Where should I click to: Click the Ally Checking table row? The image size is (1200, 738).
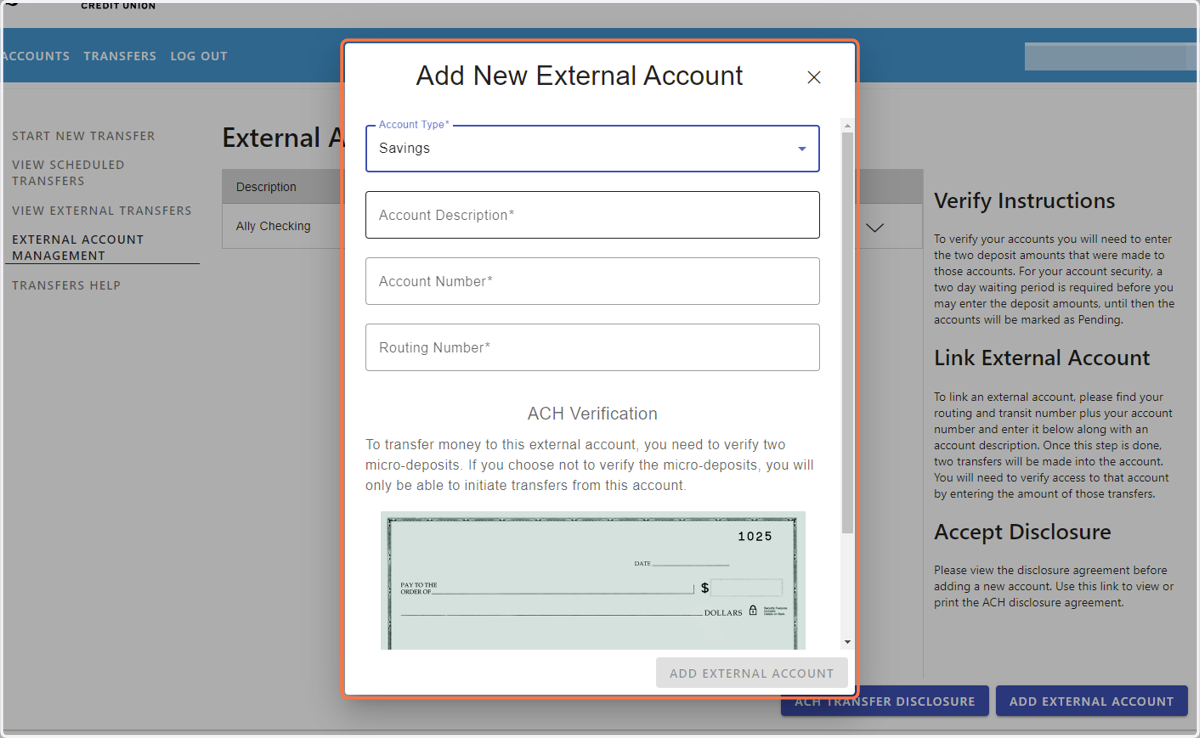click(572, 227)
